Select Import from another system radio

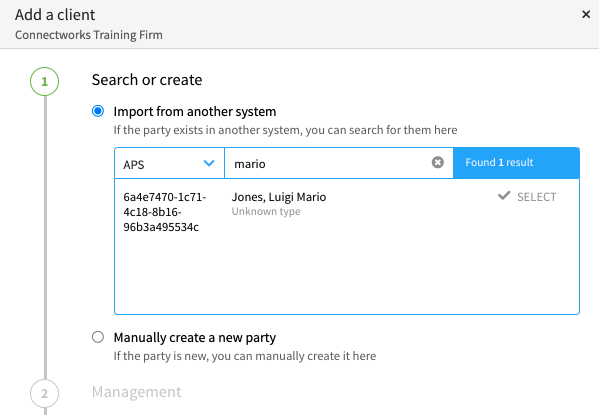(98, 111)
